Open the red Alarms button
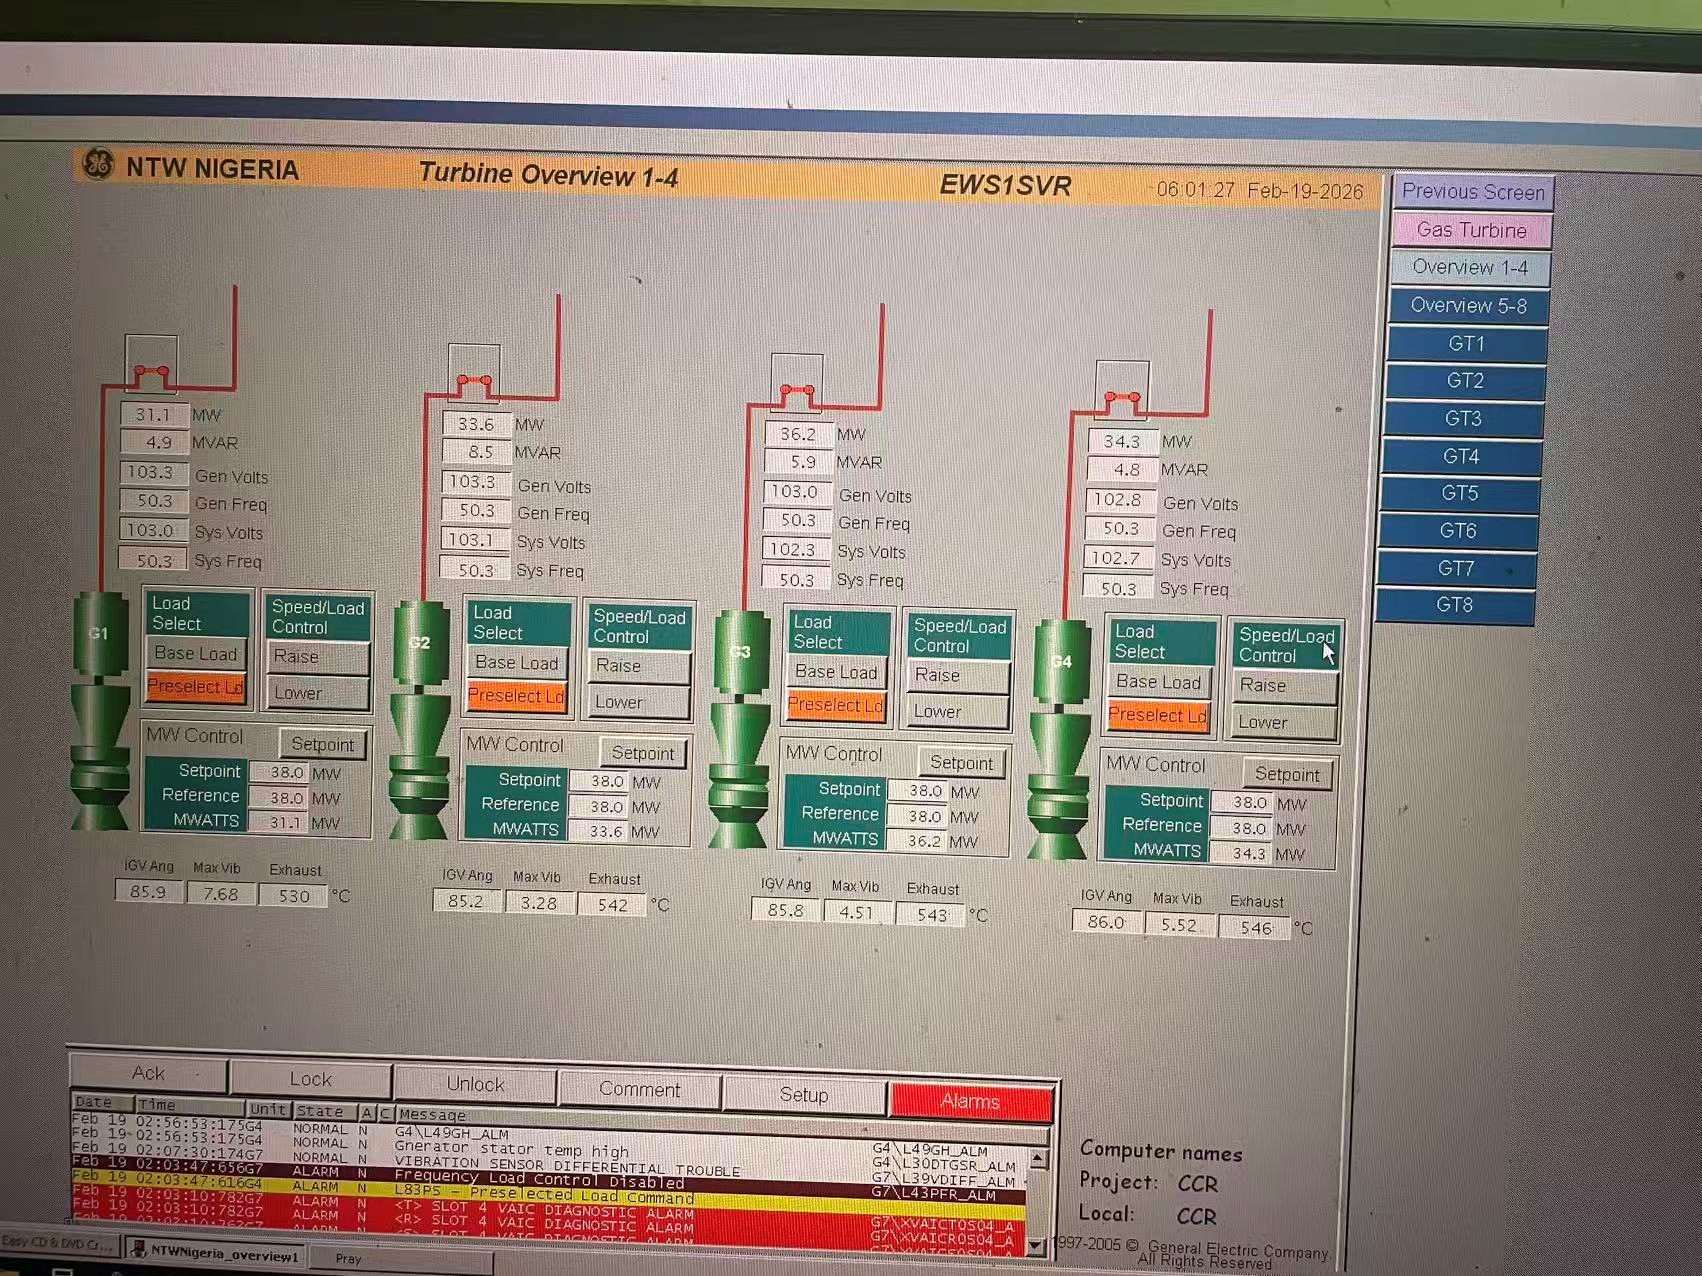This screenshot has height=1276, width=1702. pyautogui.click(x=970, y=1101)
